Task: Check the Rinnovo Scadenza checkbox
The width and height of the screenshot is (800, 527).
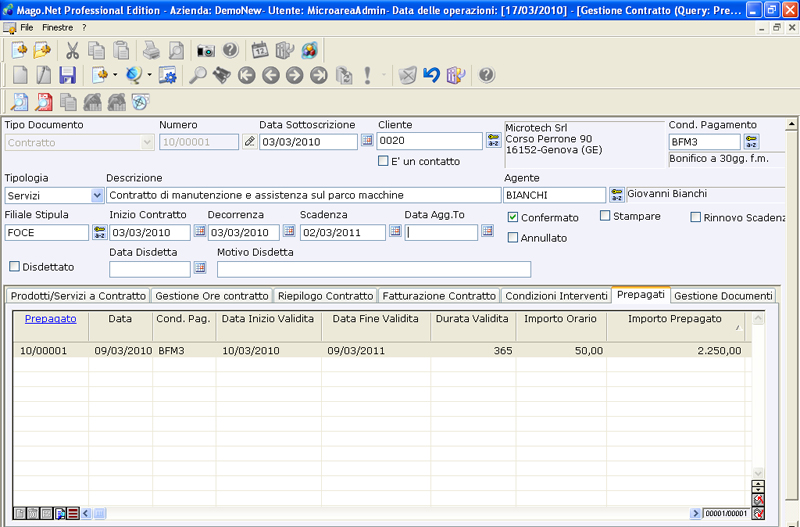Action: (x=695, y=217)
